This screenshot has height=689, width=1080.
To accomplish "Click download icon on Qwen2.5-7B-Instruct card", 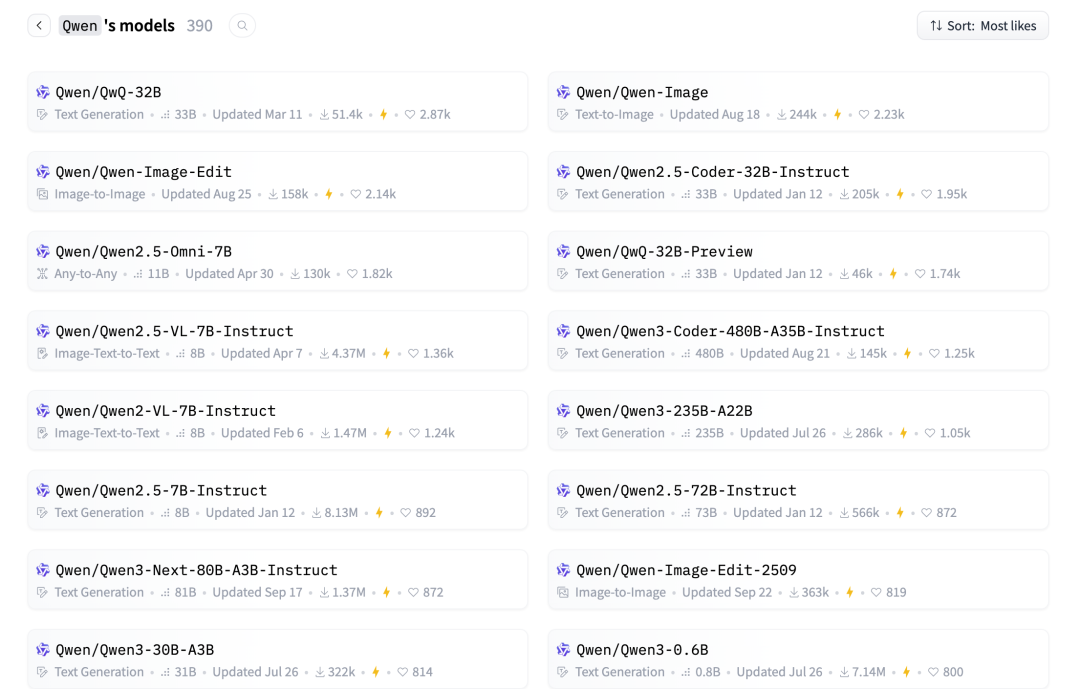I will pyautogui.click(x=317, y=513).
